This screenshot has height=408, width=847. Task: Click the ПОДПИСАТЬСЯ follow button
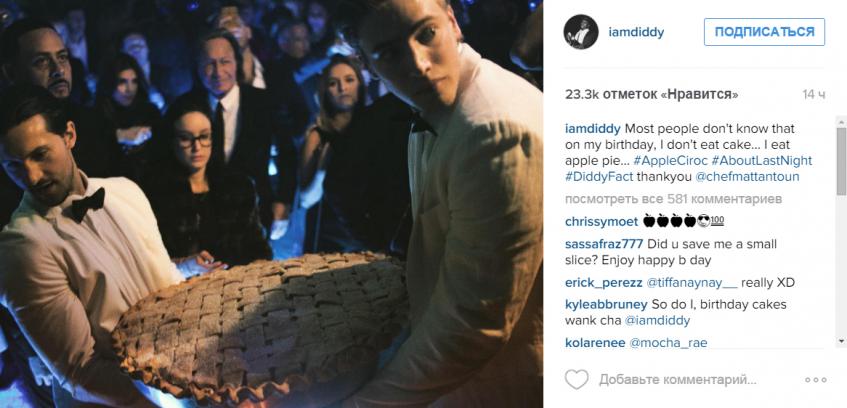[x=764, y=32]
